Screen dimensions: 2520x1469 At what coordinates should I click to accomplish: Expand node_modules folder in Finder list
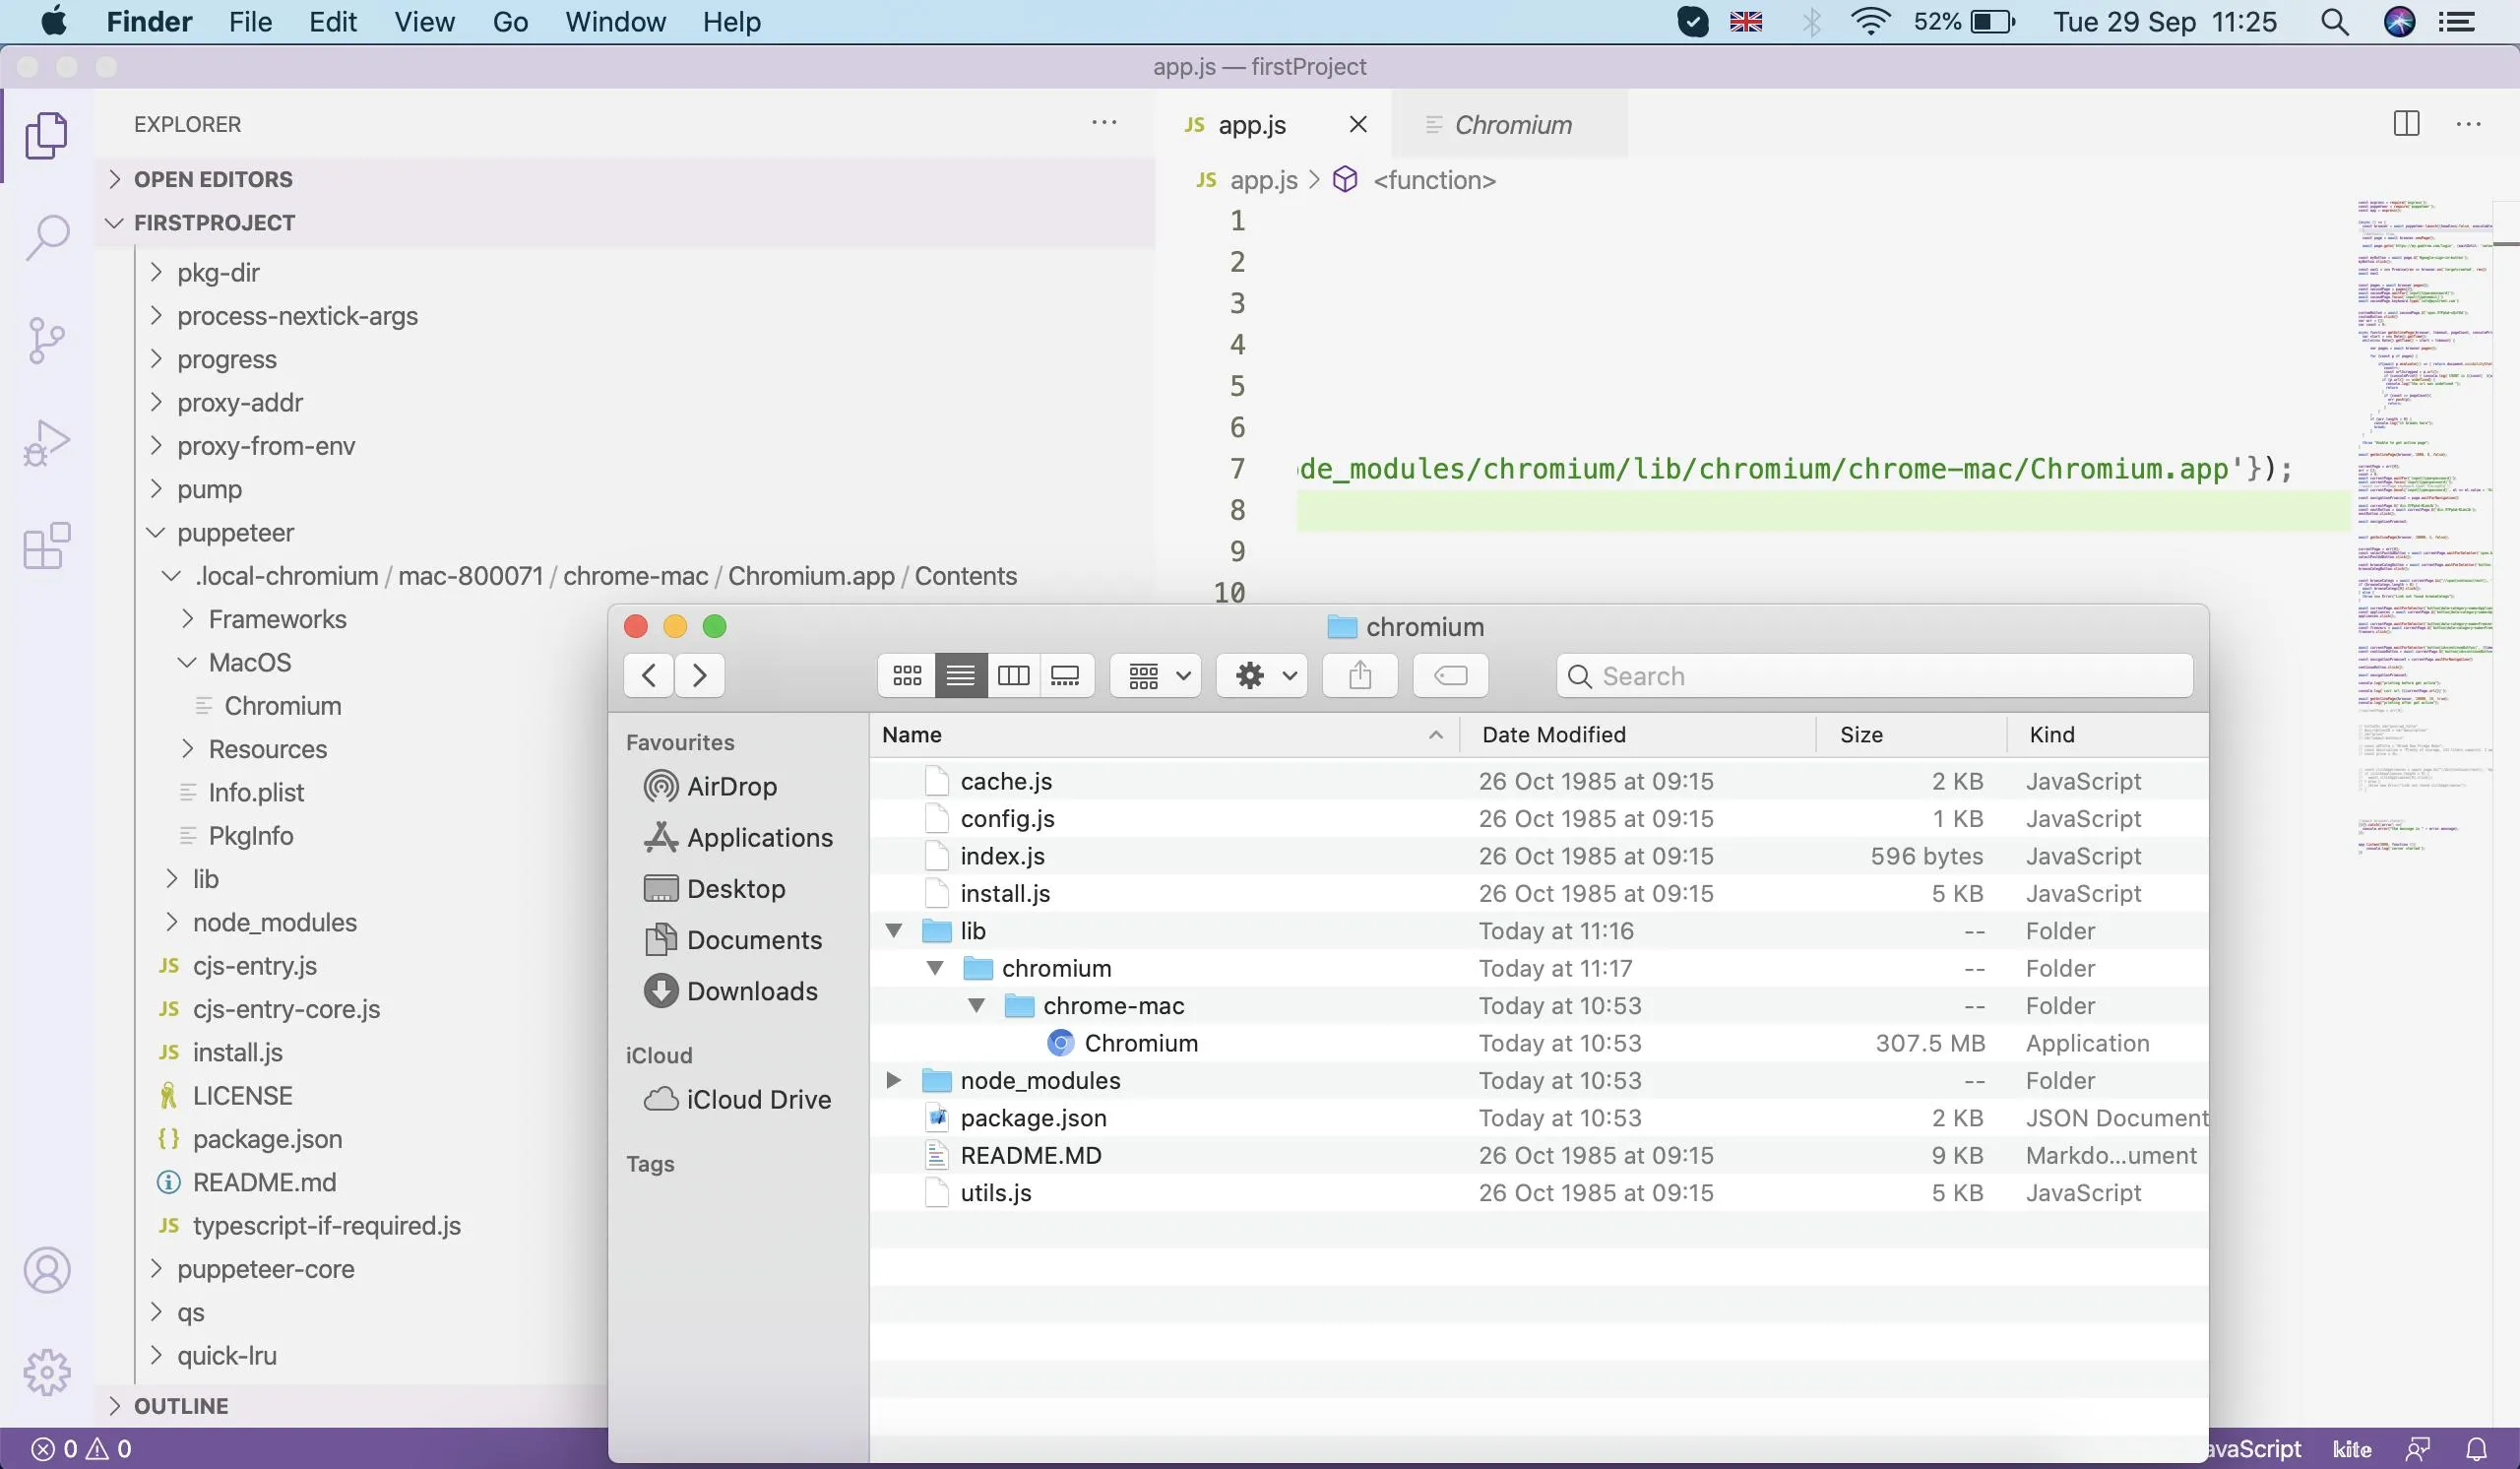(894, 1080)
